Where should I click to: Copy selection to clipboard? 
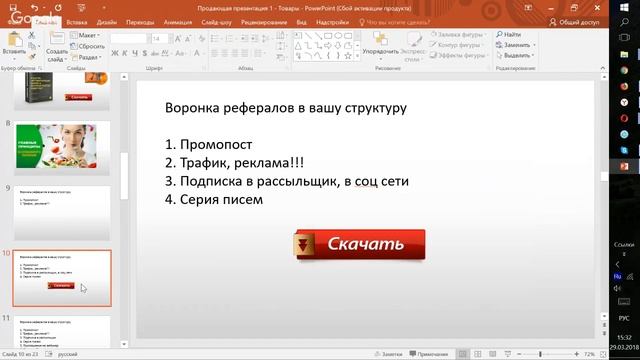[32, 46]
